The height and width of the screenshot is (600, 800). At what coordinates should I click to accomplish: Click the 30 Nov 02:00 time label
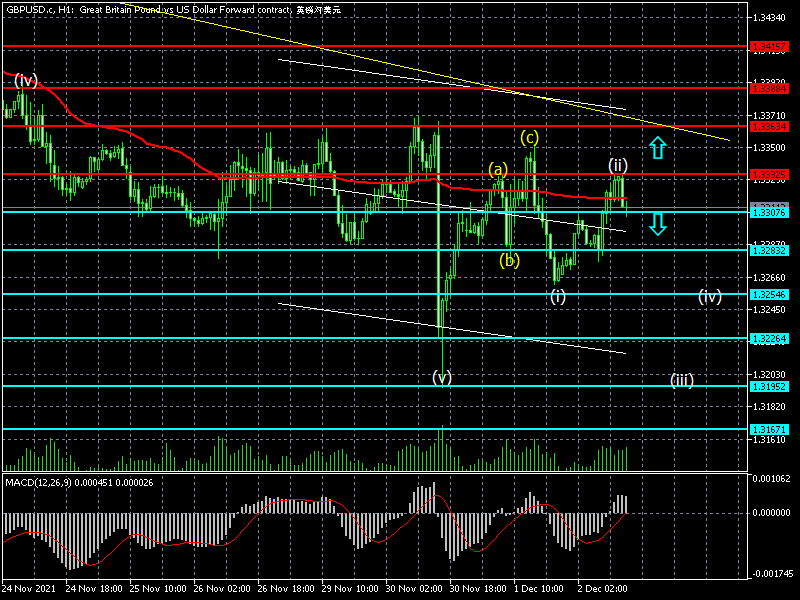click(414, 589)
